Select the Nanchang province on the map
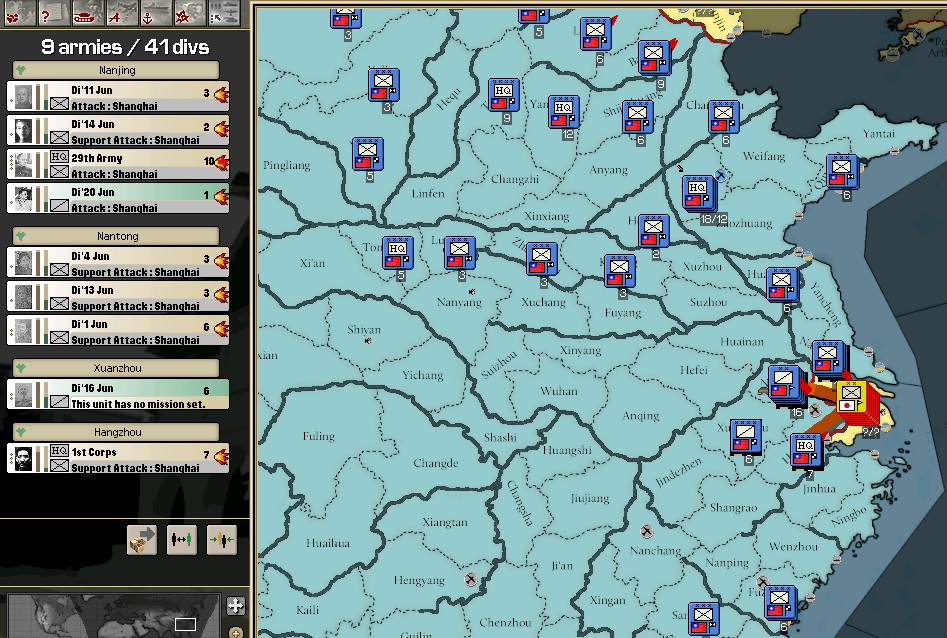The width and height of the screenshot is (947, 638). point(655,550)
